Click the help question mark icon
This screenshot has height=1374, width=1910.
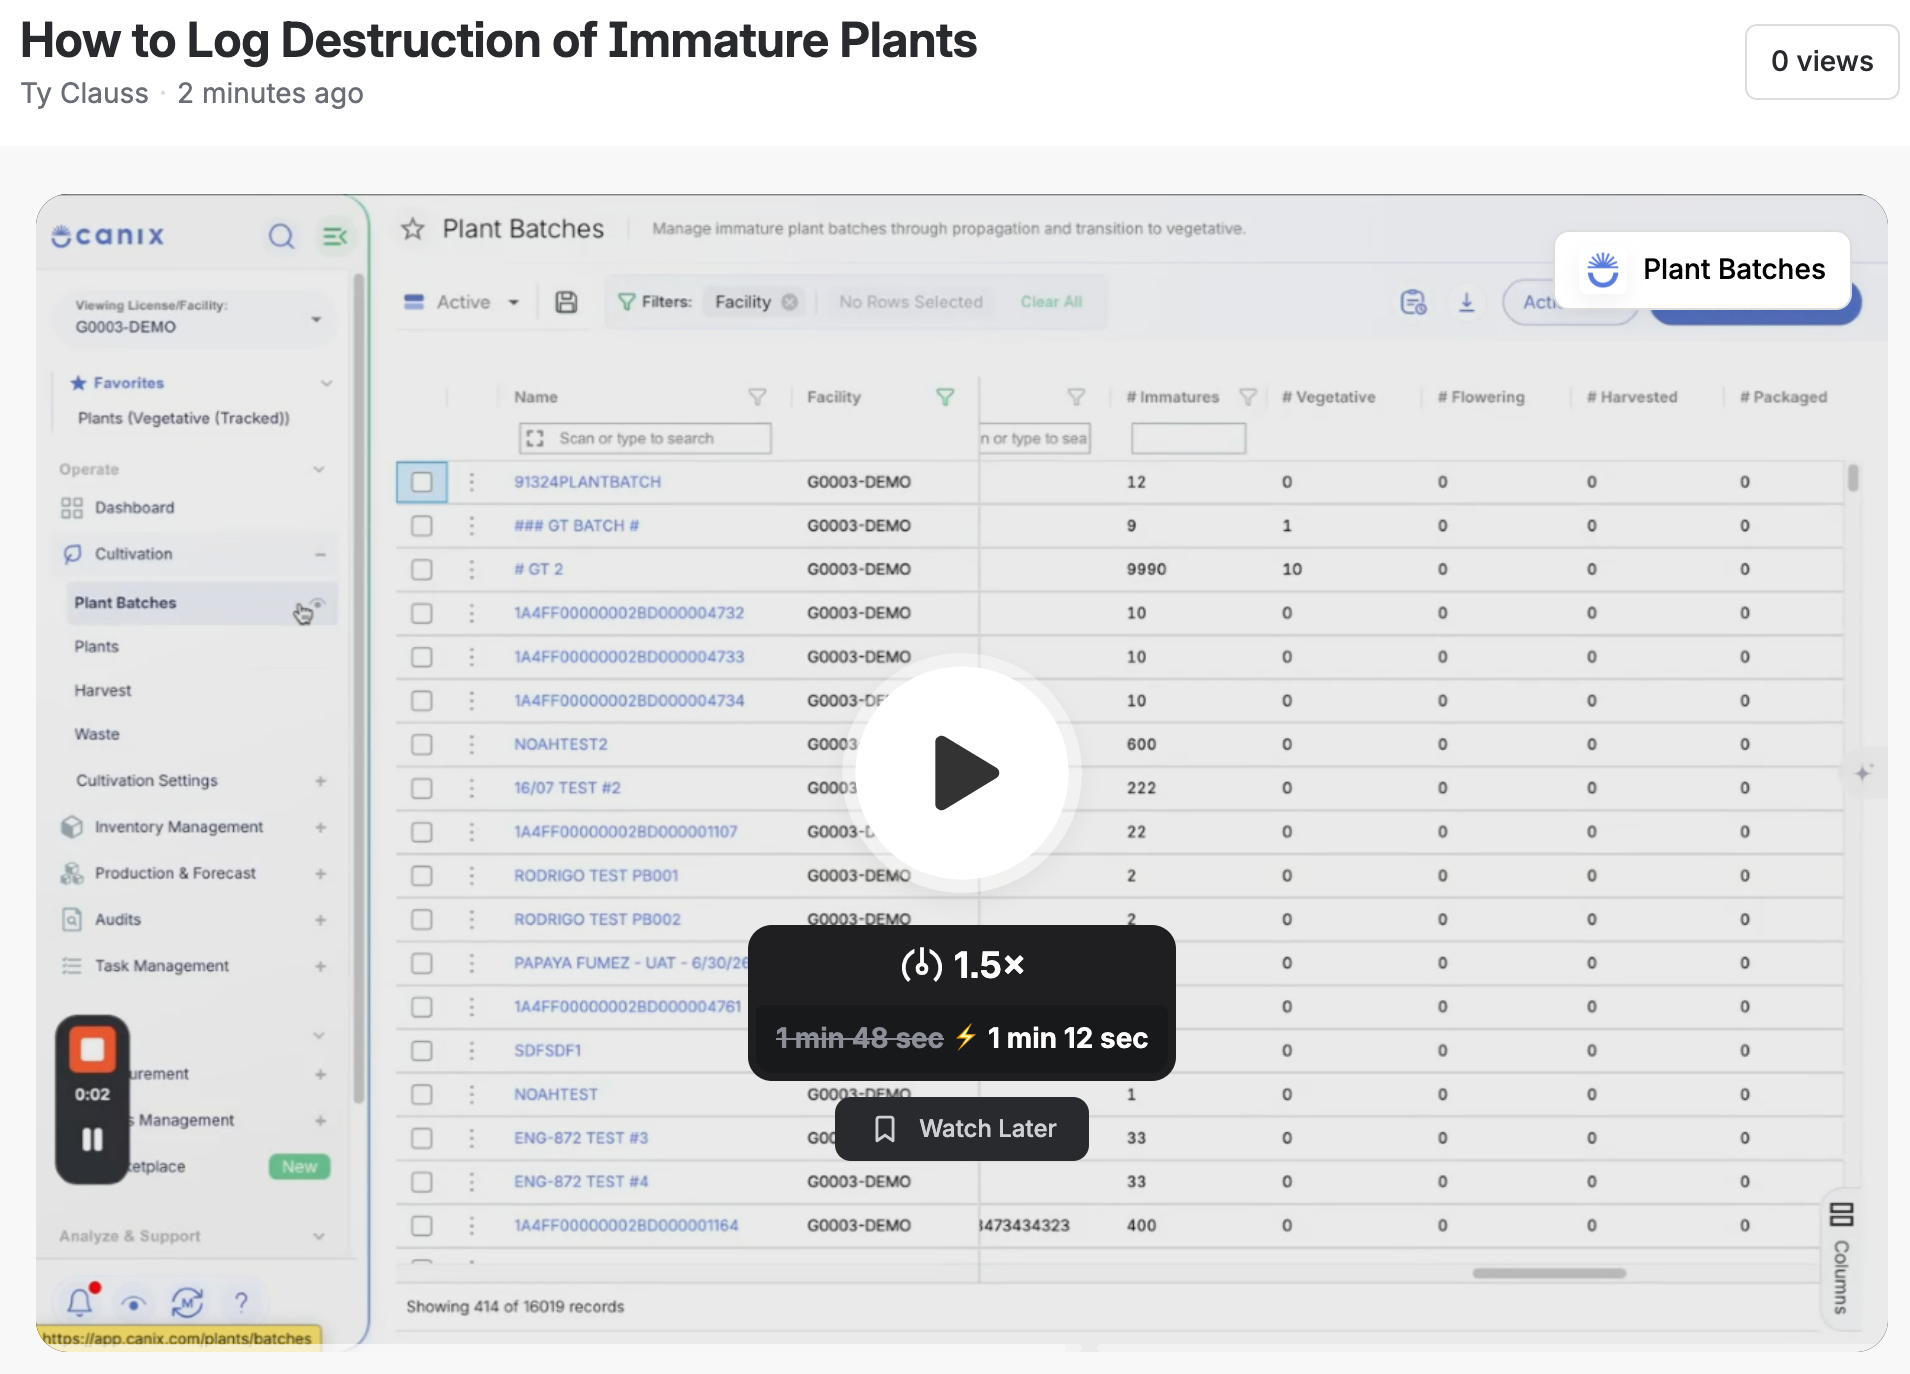(x=241, y=1301)
